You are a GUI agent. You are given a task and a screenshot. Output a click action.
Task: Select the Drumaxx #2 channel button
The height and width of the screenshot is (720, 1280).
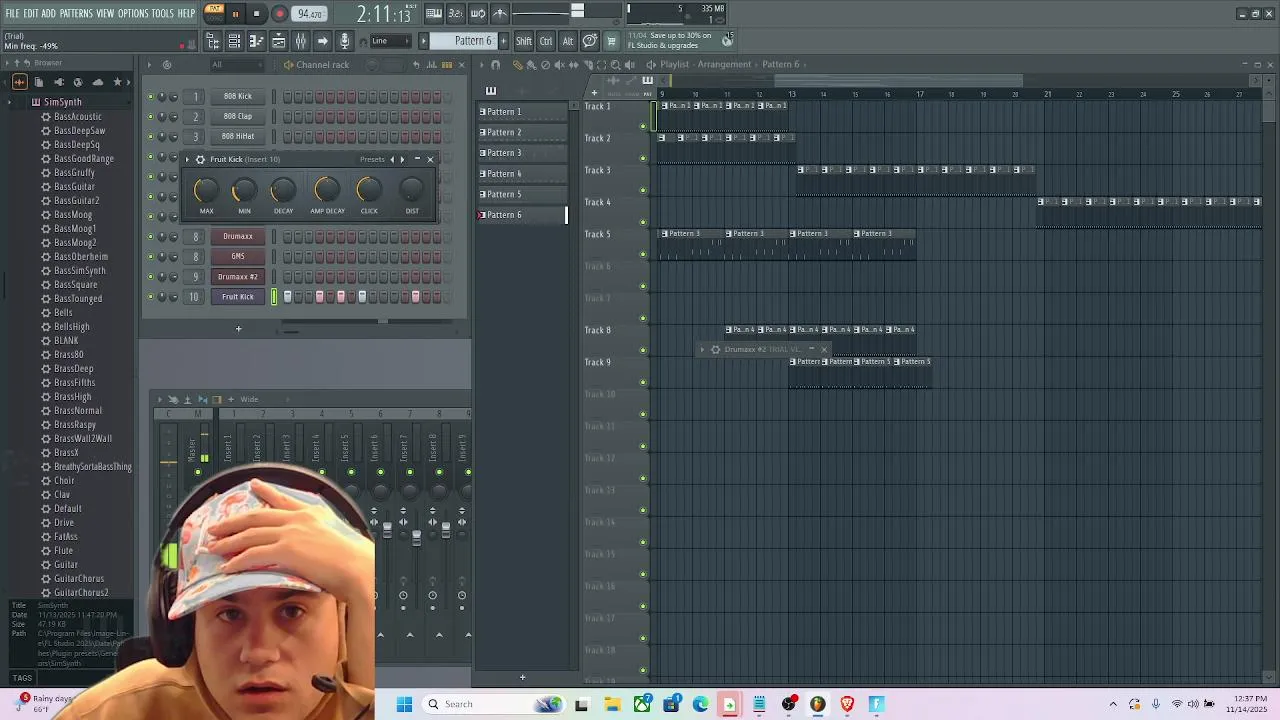[x=238, y=277]
